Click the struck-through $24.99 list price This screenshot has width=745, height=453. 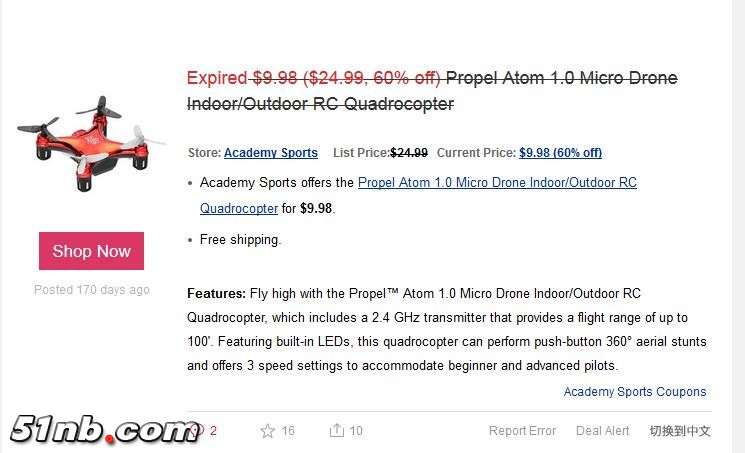pyautogui.click(x=409, y=153)
